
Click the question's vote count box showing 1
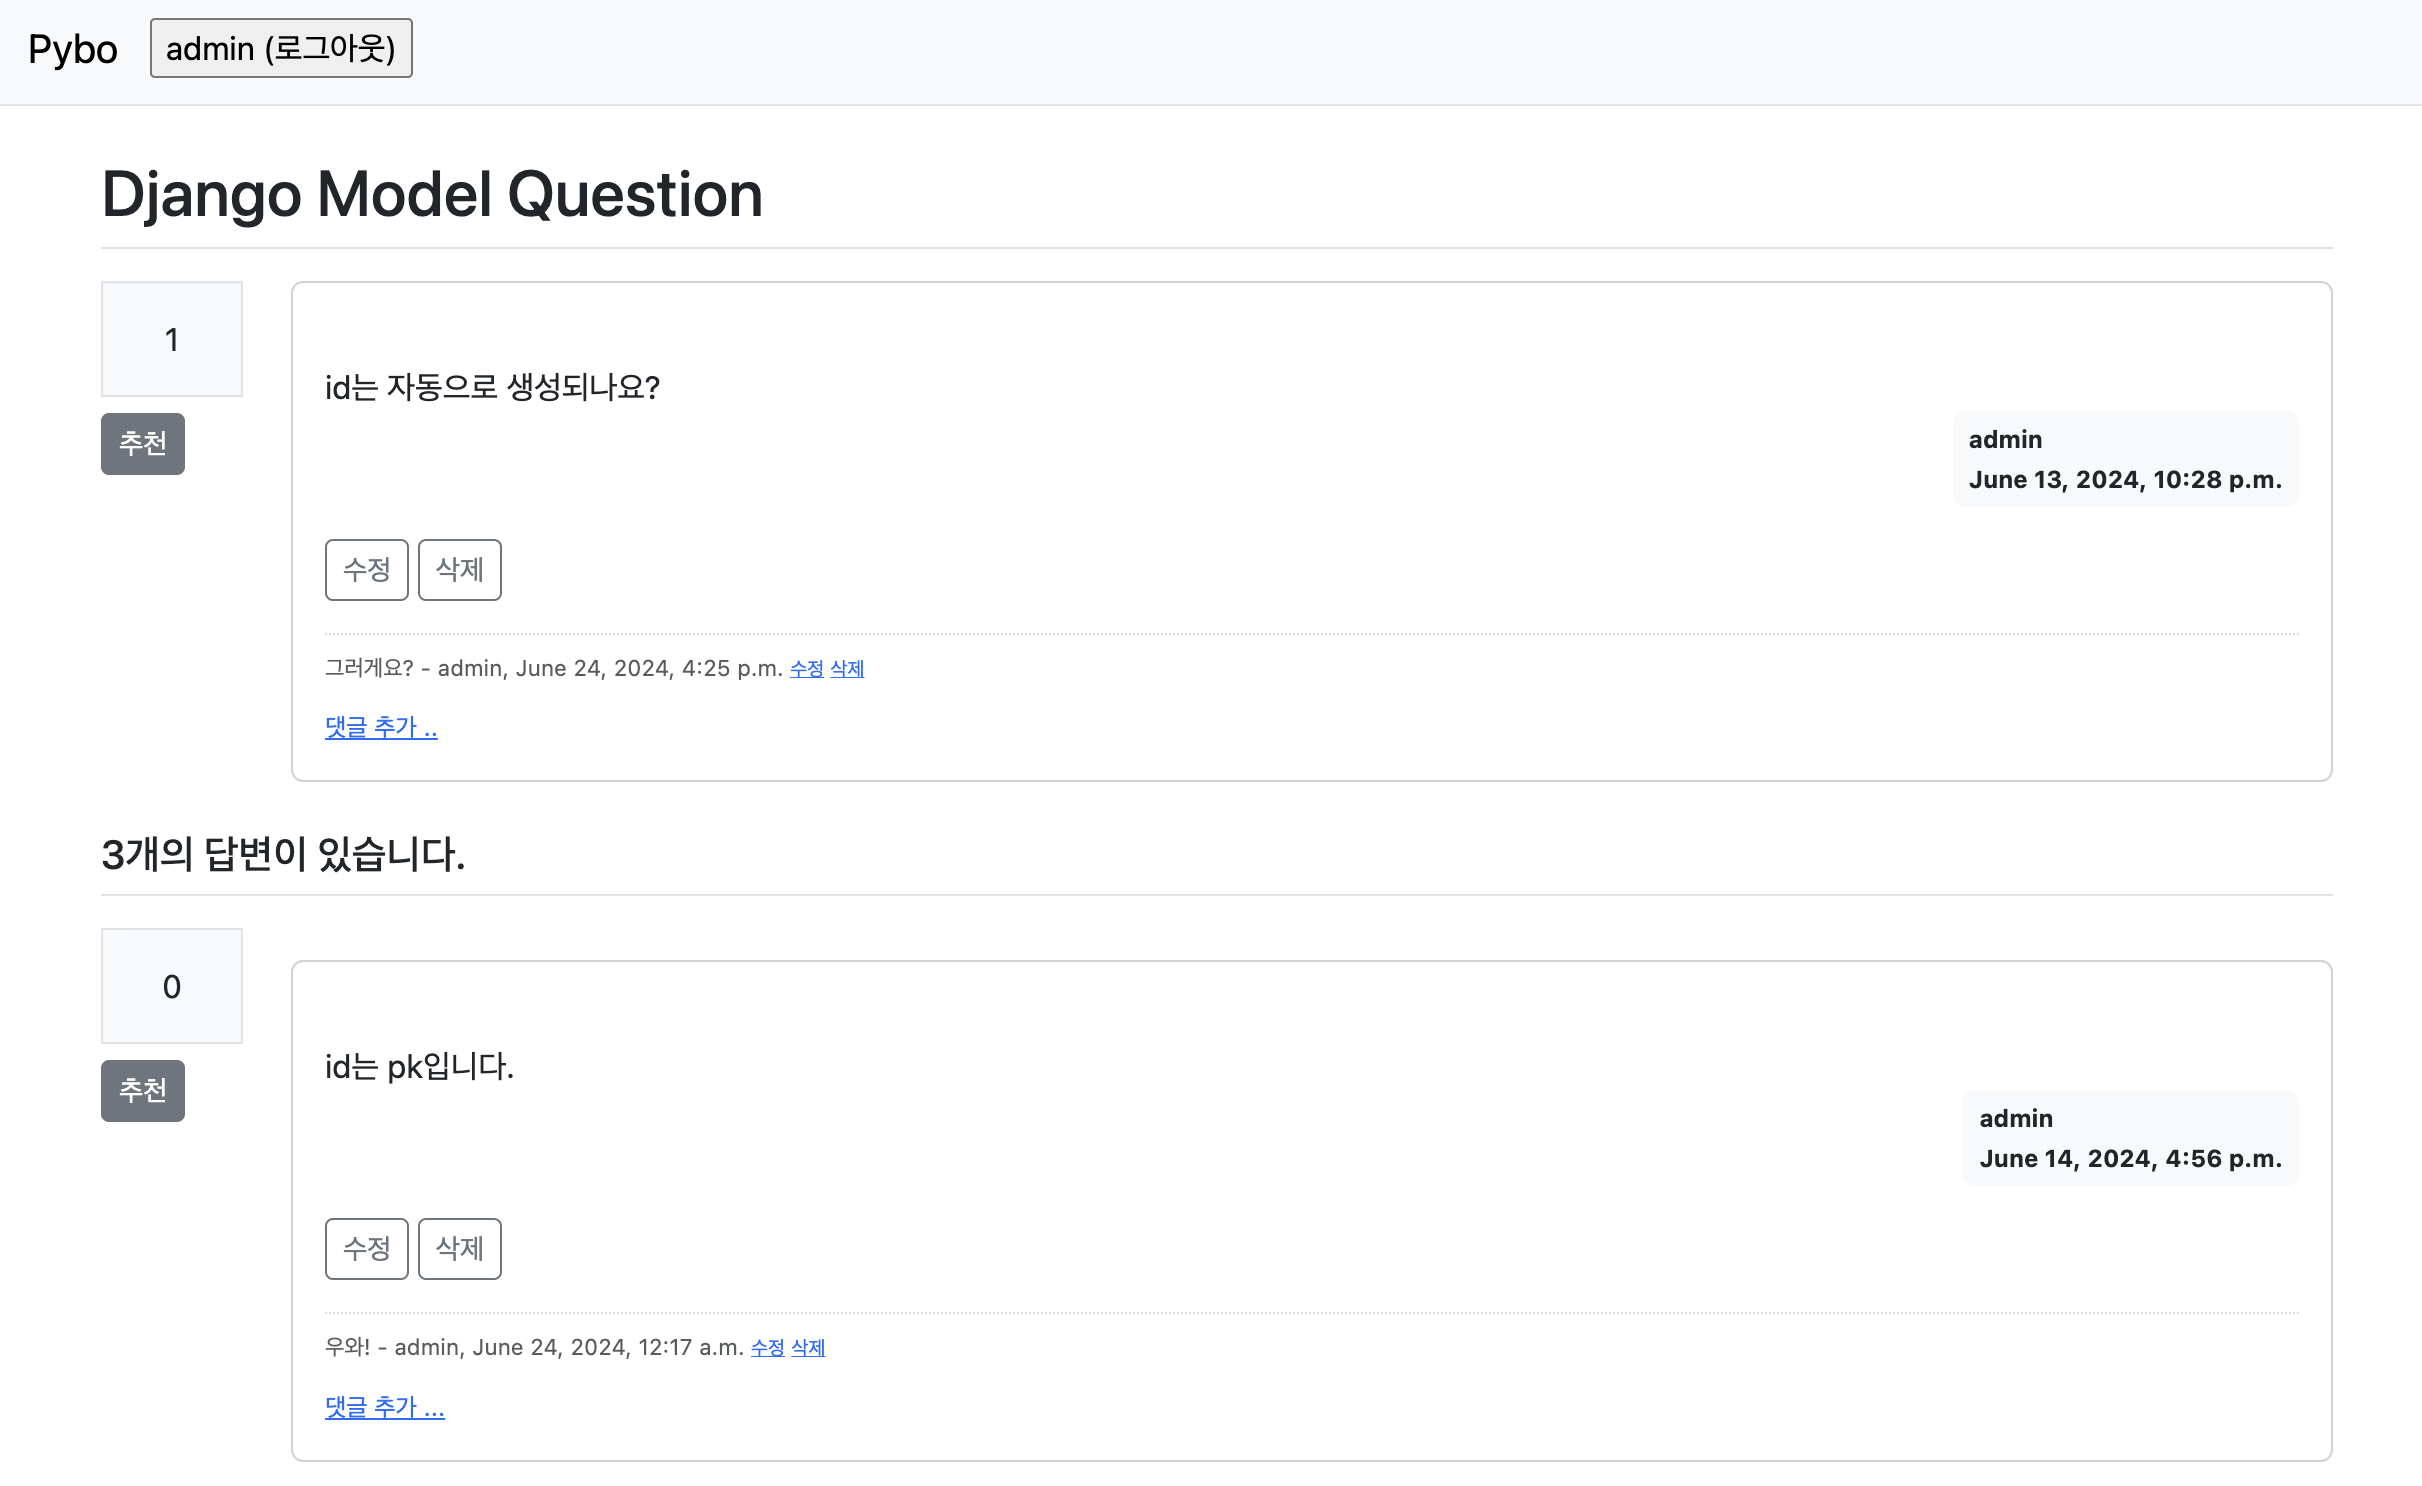pos(172,339)
